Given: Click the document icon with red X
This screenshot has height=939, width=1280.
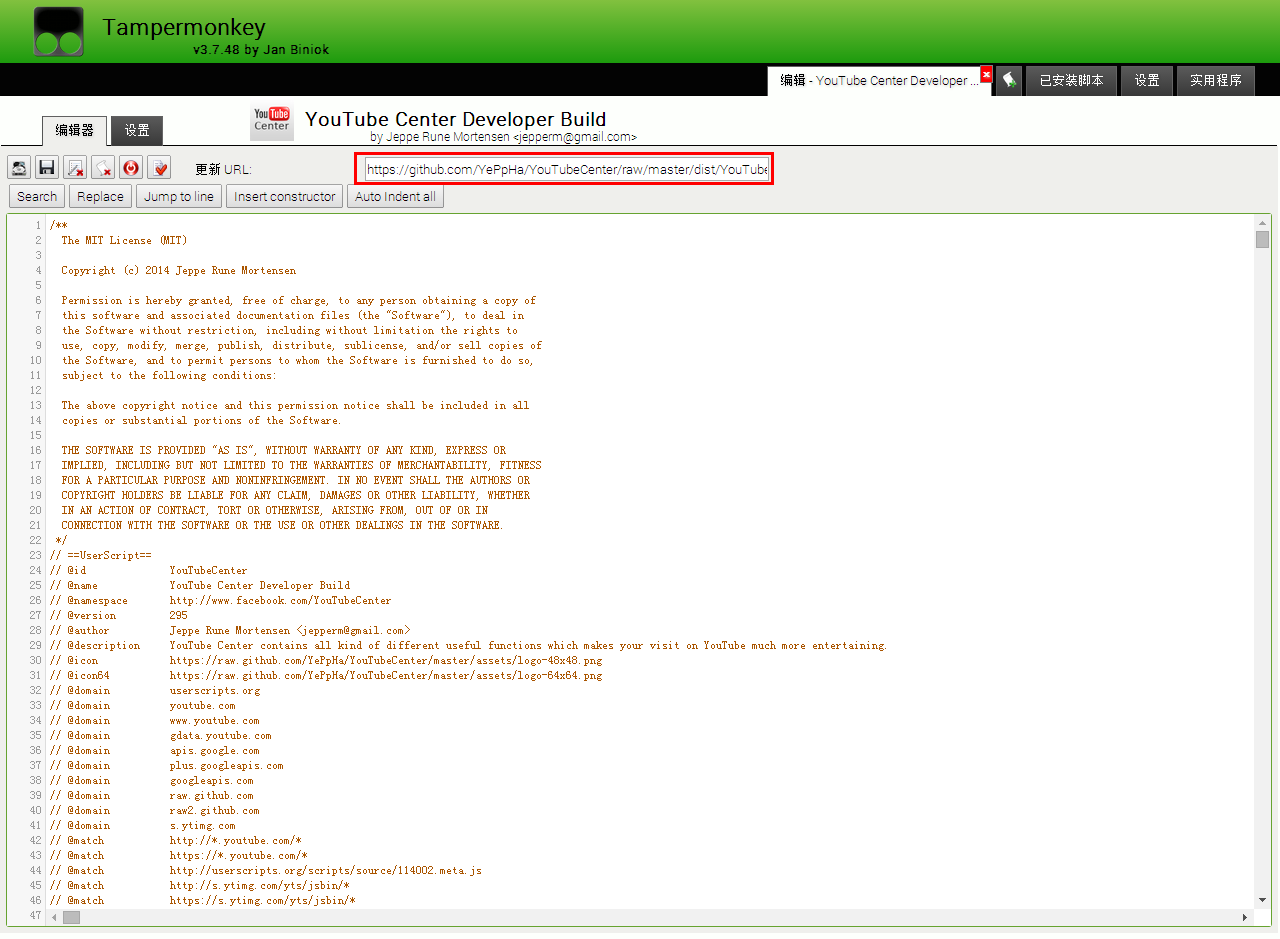Looking at the screenshot, I should pos(75,167).
